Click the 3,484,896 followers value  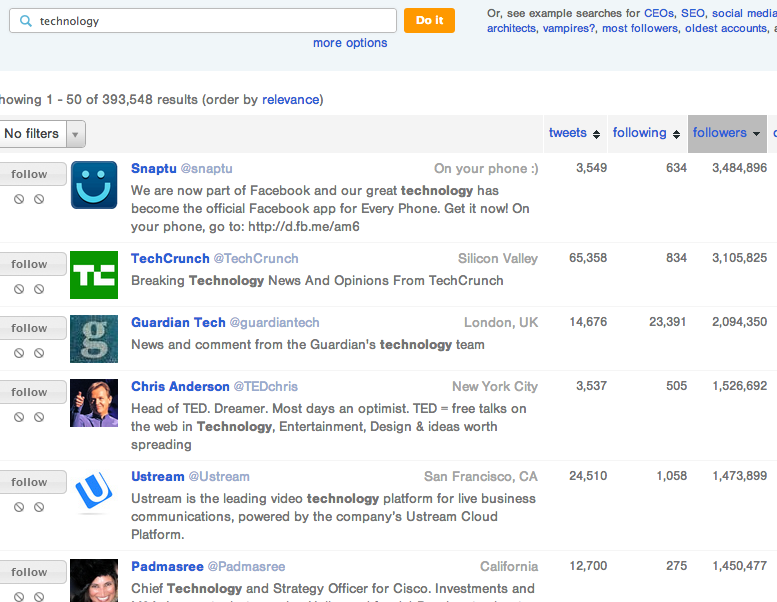pos(739,168)
